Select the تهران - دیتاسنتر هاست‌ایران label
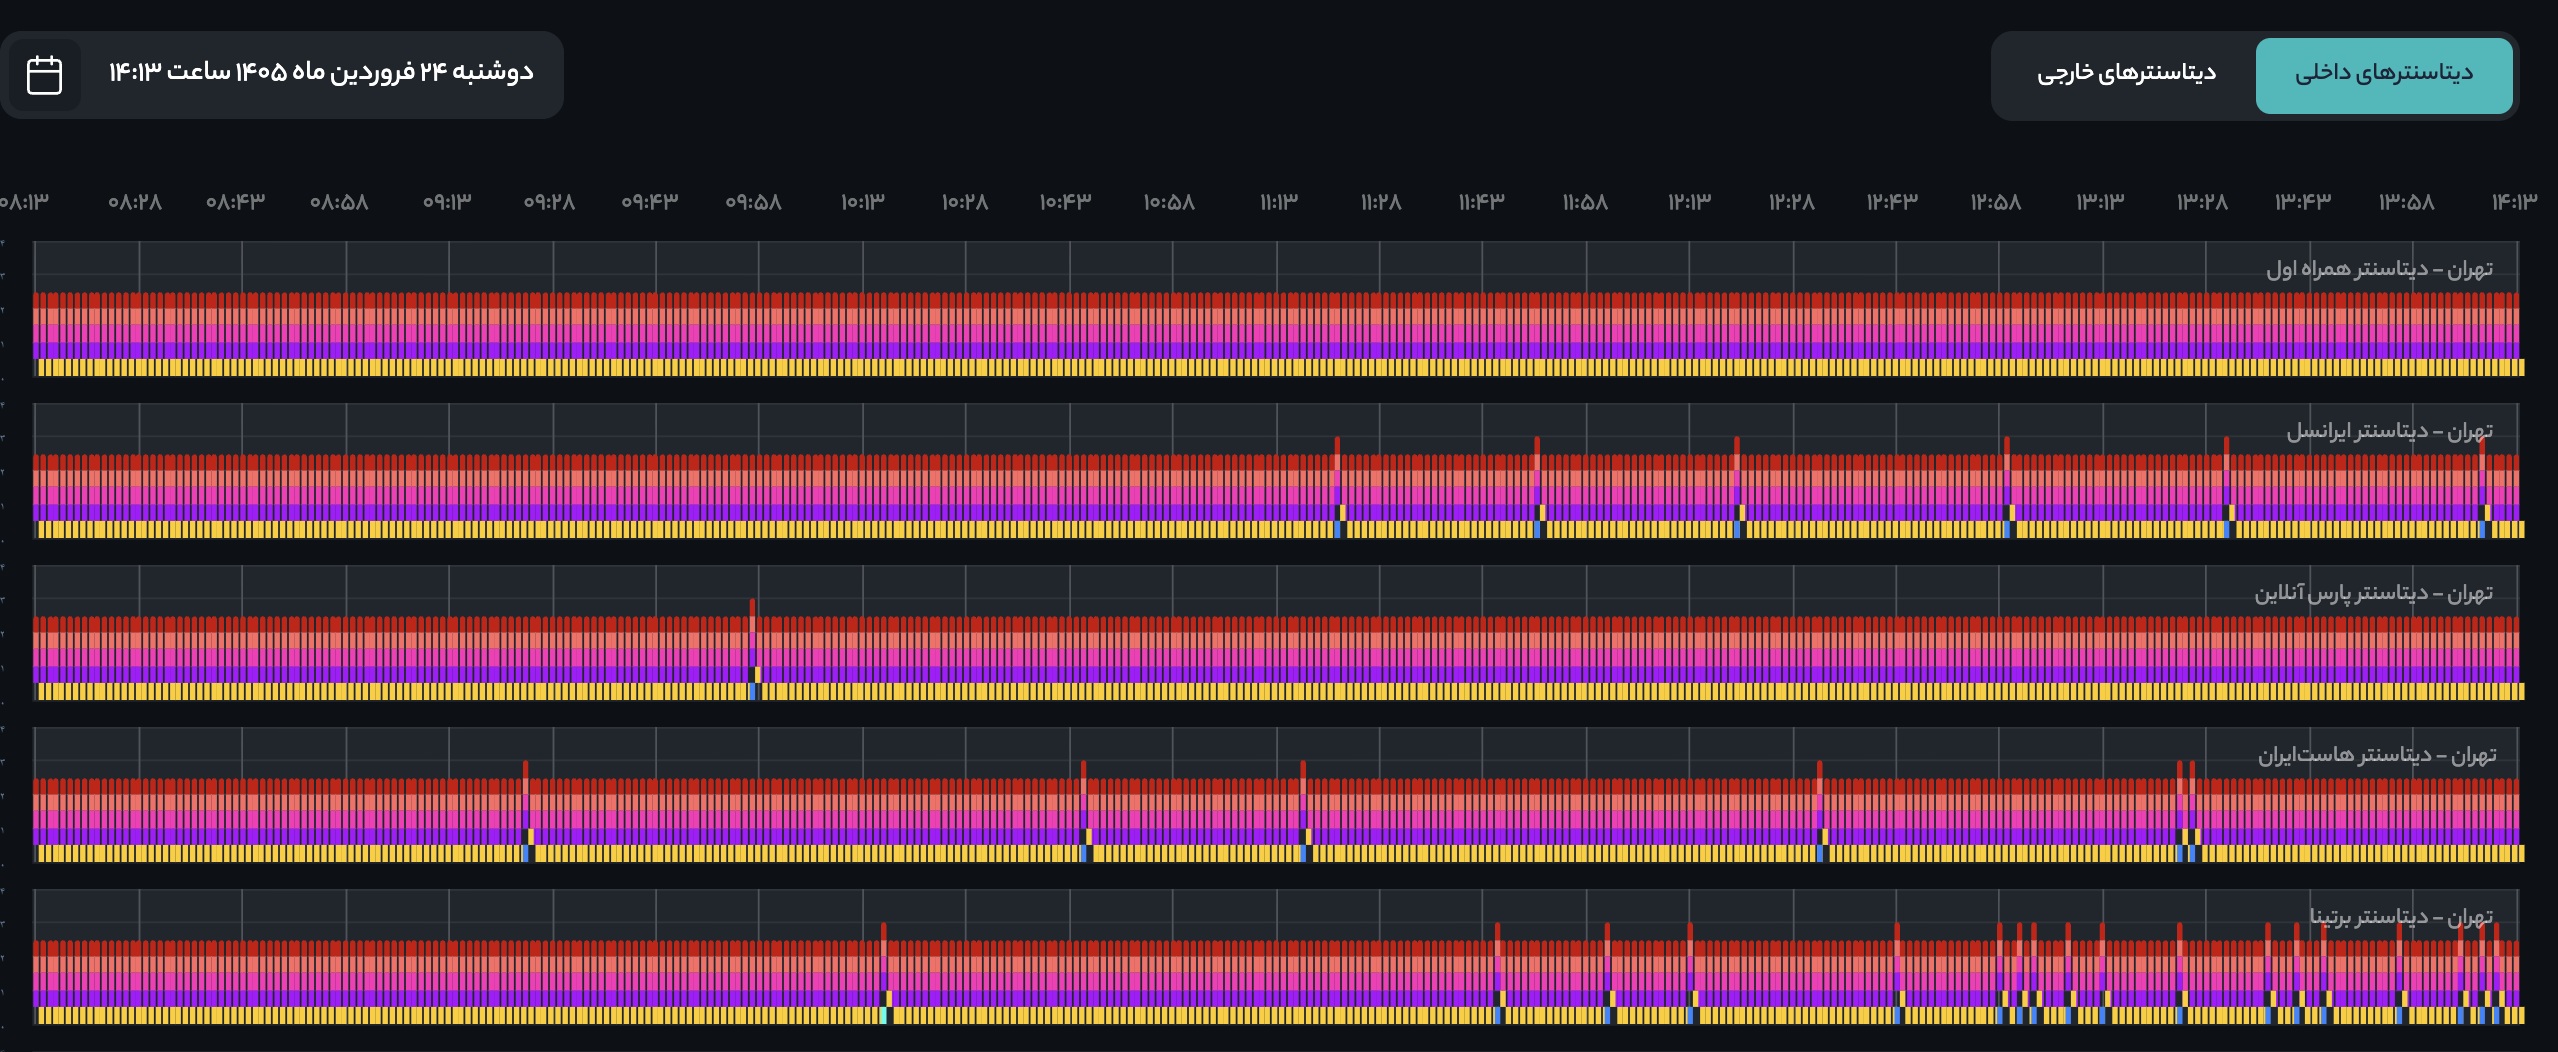 (2376, 755)
